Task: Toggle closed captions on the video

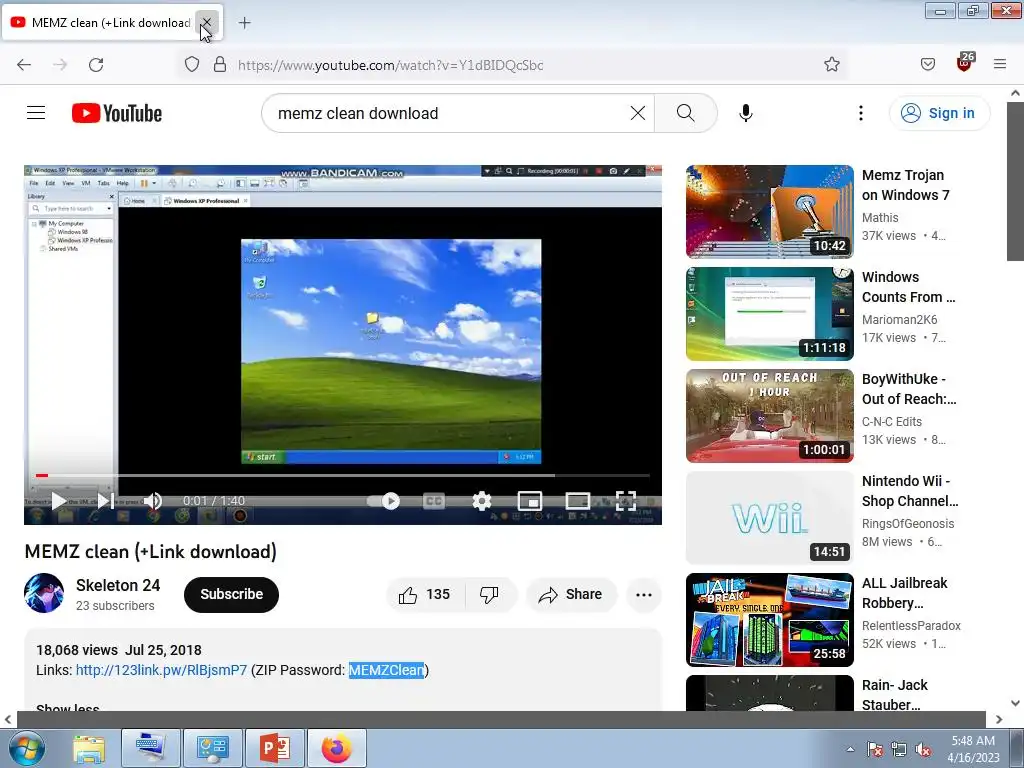Action: point(434,501)
